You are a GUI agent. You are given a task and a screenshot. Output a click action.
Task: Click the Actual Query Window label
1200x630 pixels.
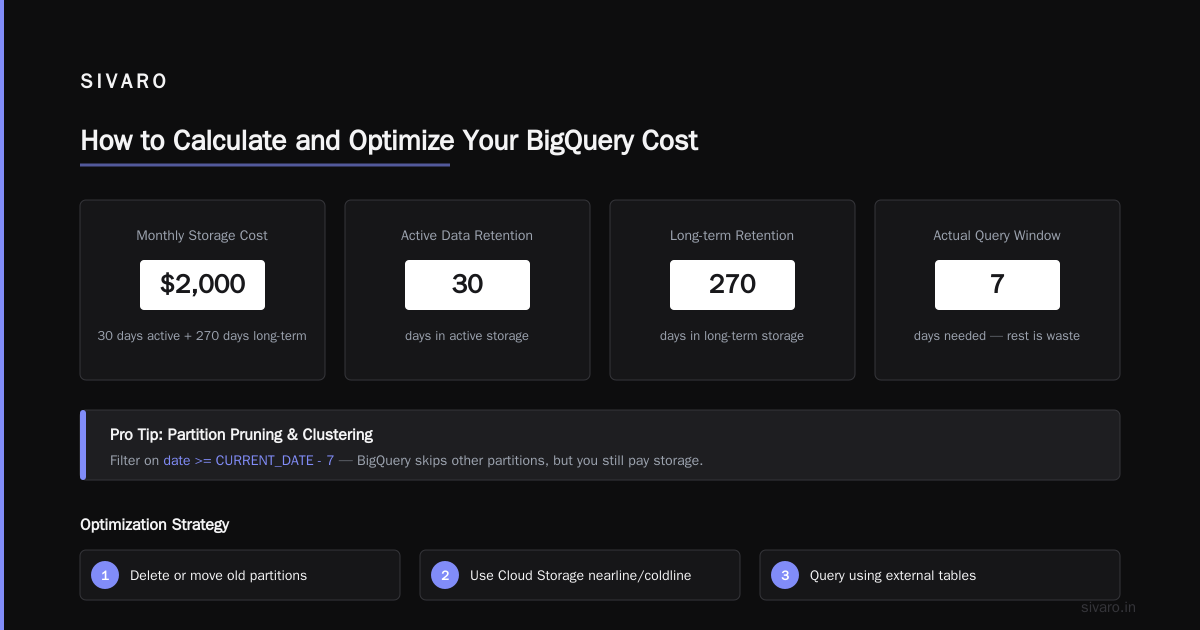997,236
